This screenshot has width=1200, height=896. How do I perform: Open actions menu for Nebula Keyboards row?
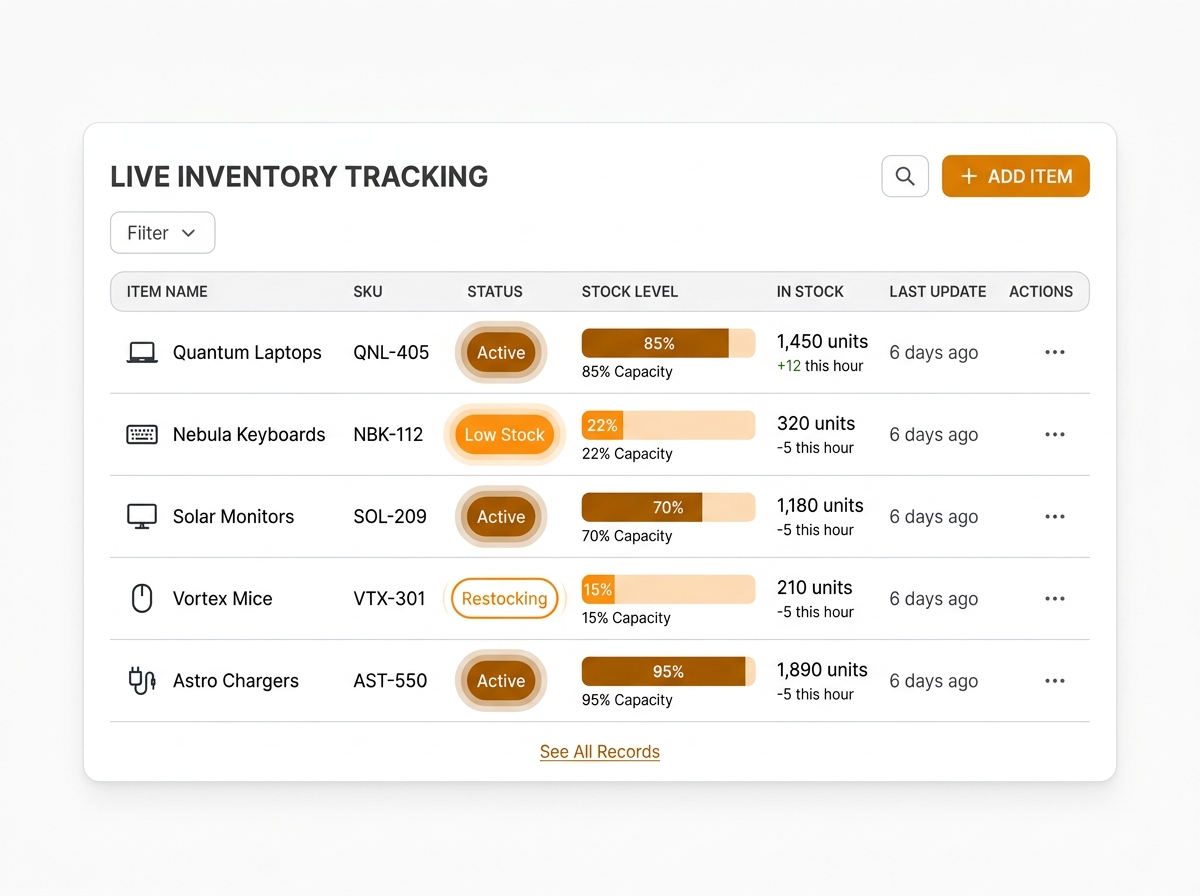tap(1054, 434)
